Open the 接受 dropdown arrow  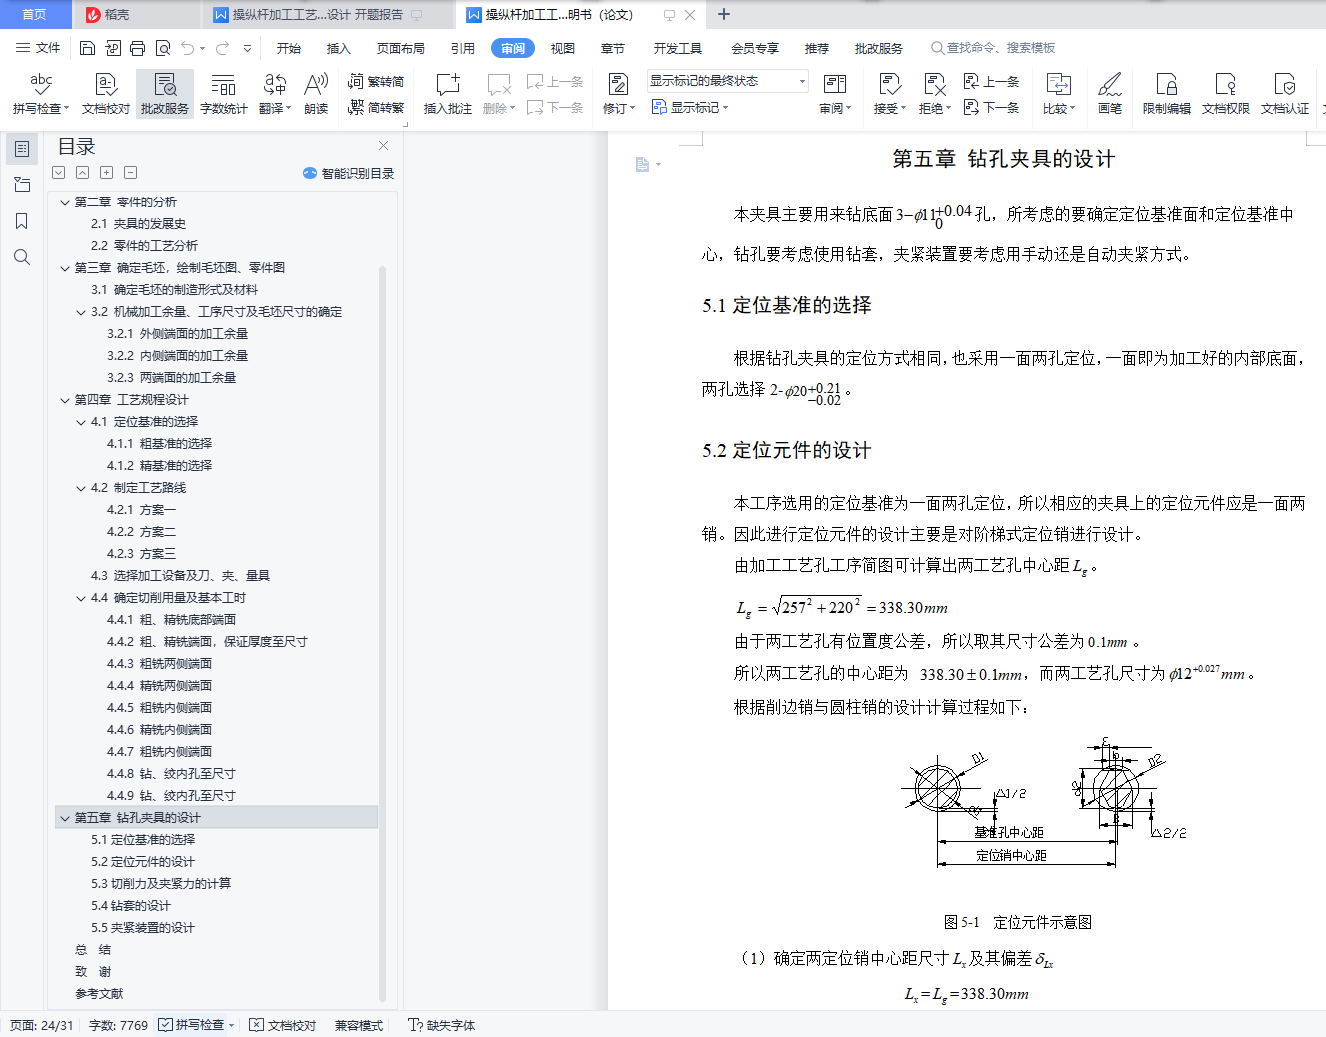903,109
